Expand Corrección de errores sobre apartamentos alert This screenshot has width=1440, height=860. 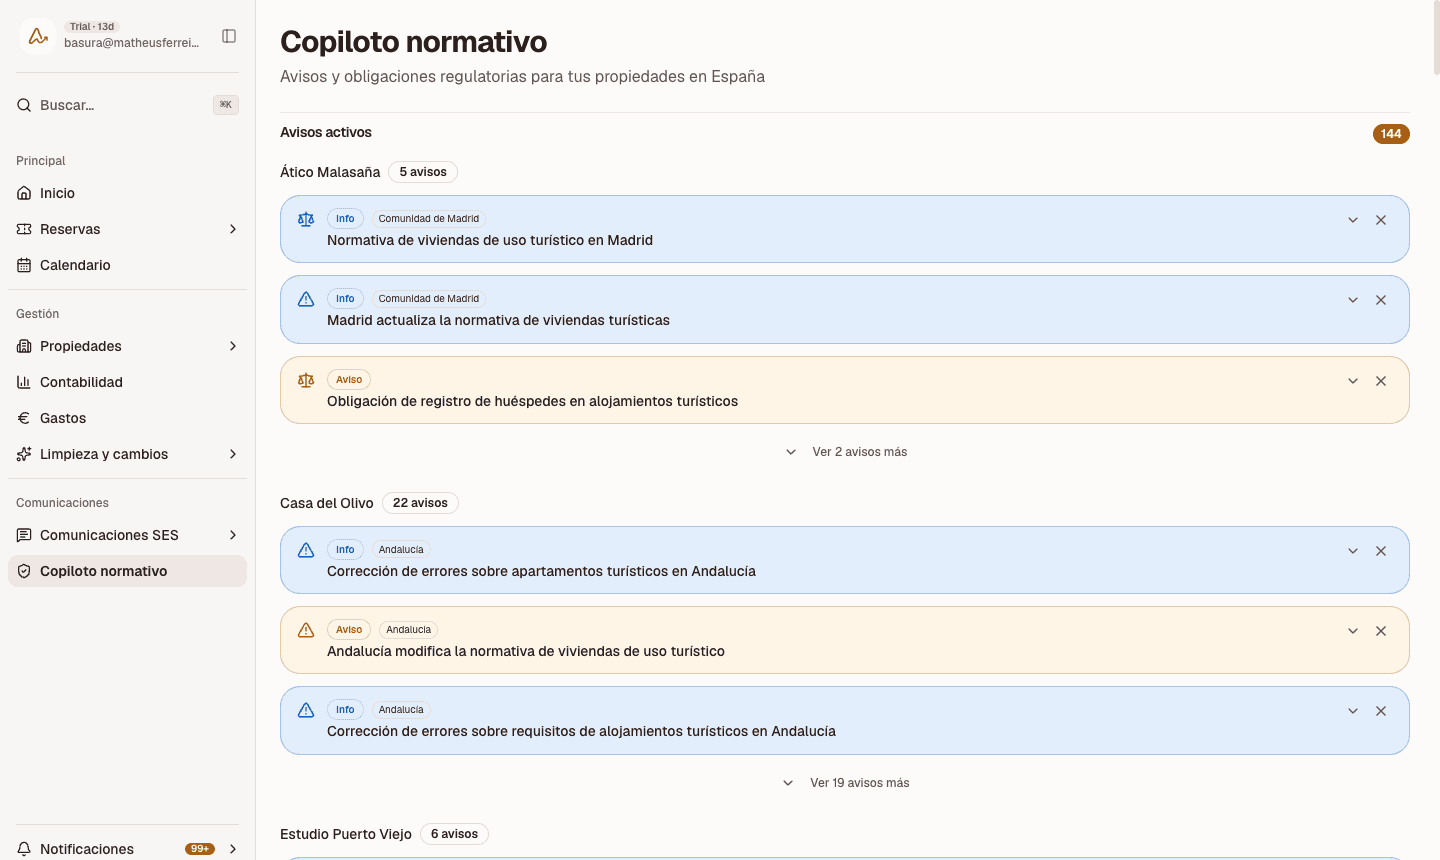[1353, 551]
